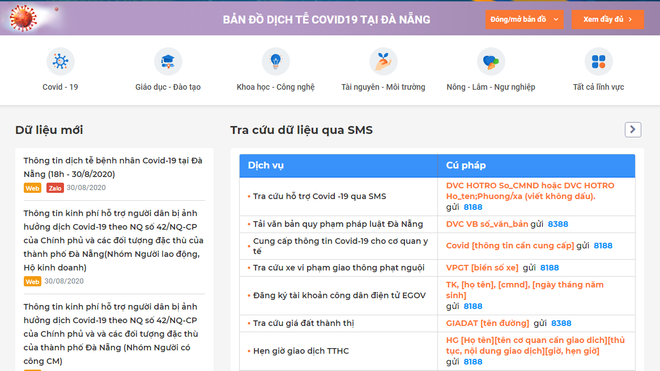Select the Nông - Lâm - Ngư nghiệp label

pos(491,87)
